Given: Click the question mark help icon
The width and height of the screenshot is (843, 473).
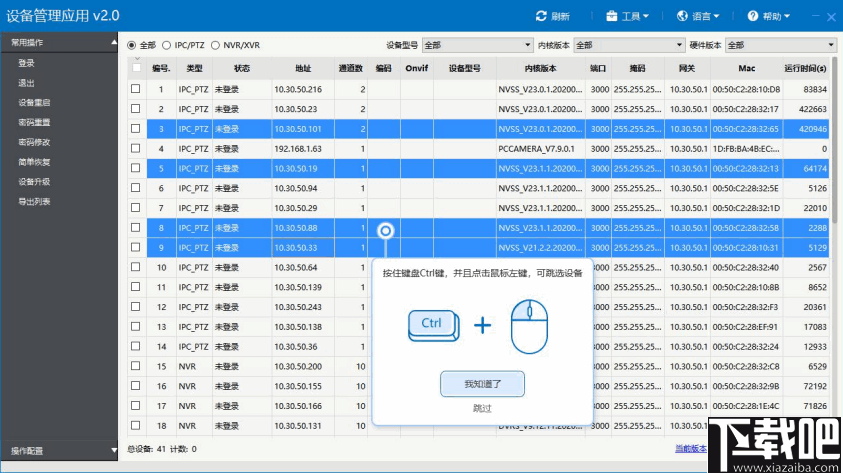Looking at the screenshot, I should 753,16.
